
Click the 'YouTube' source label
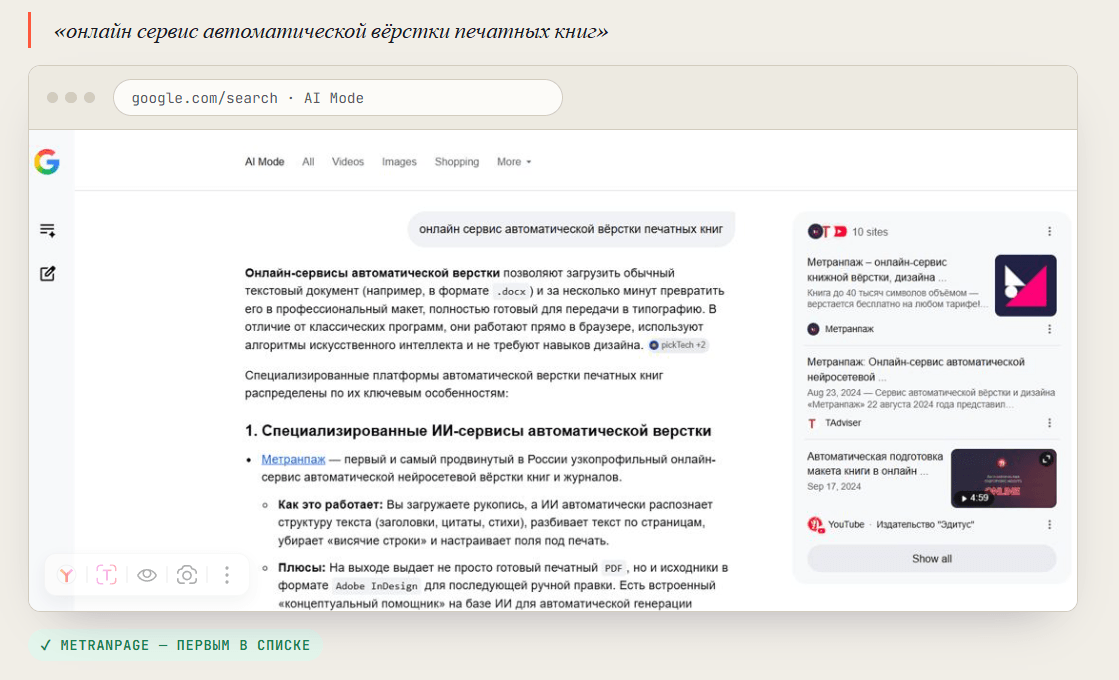coord(846,524)
